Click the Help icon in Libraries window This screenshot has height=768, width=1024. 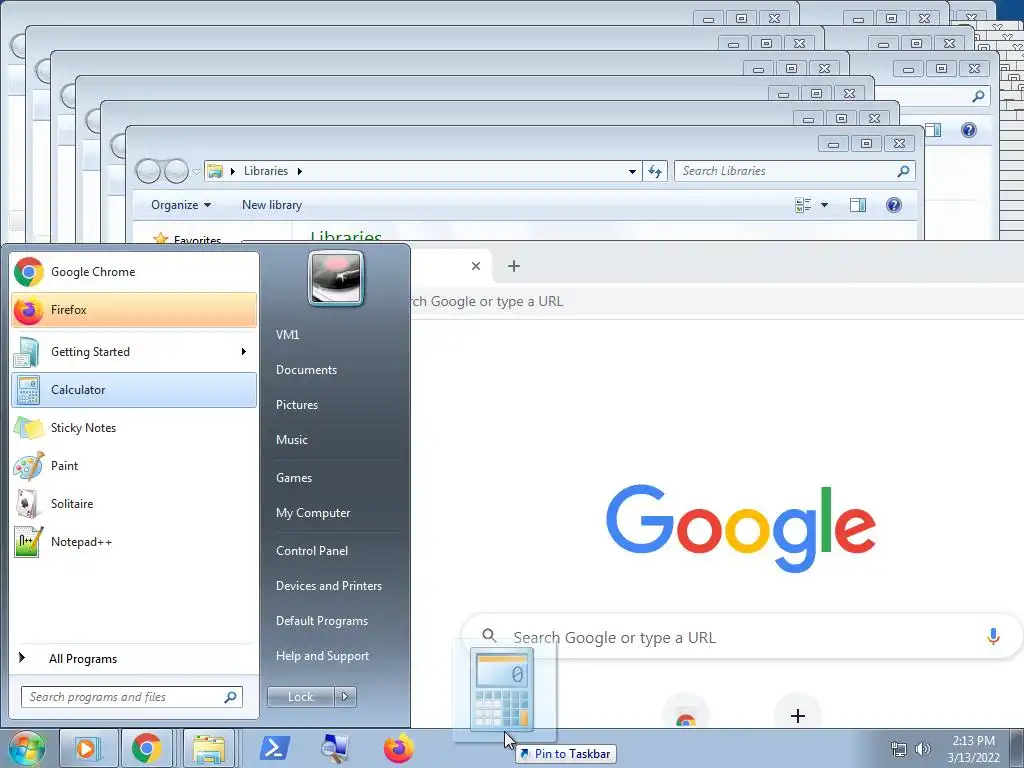[x=893, y=205]
